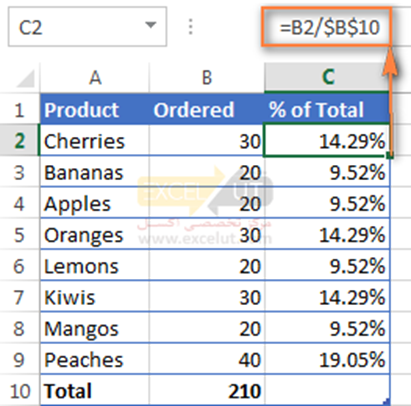Select the Kiwis ordered value 30

point(207,297)
